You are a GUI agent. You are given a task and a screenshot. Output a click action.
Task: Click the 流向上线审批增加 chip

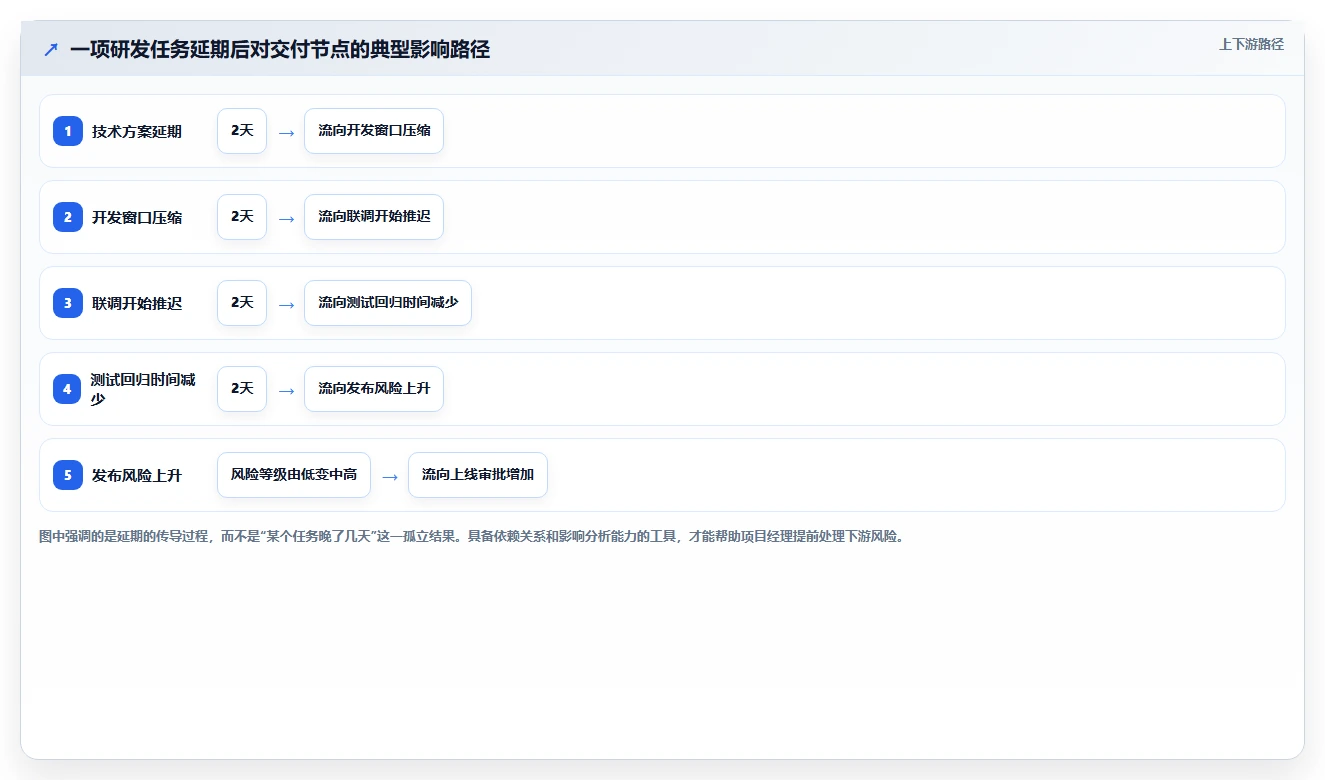point(478,475)
